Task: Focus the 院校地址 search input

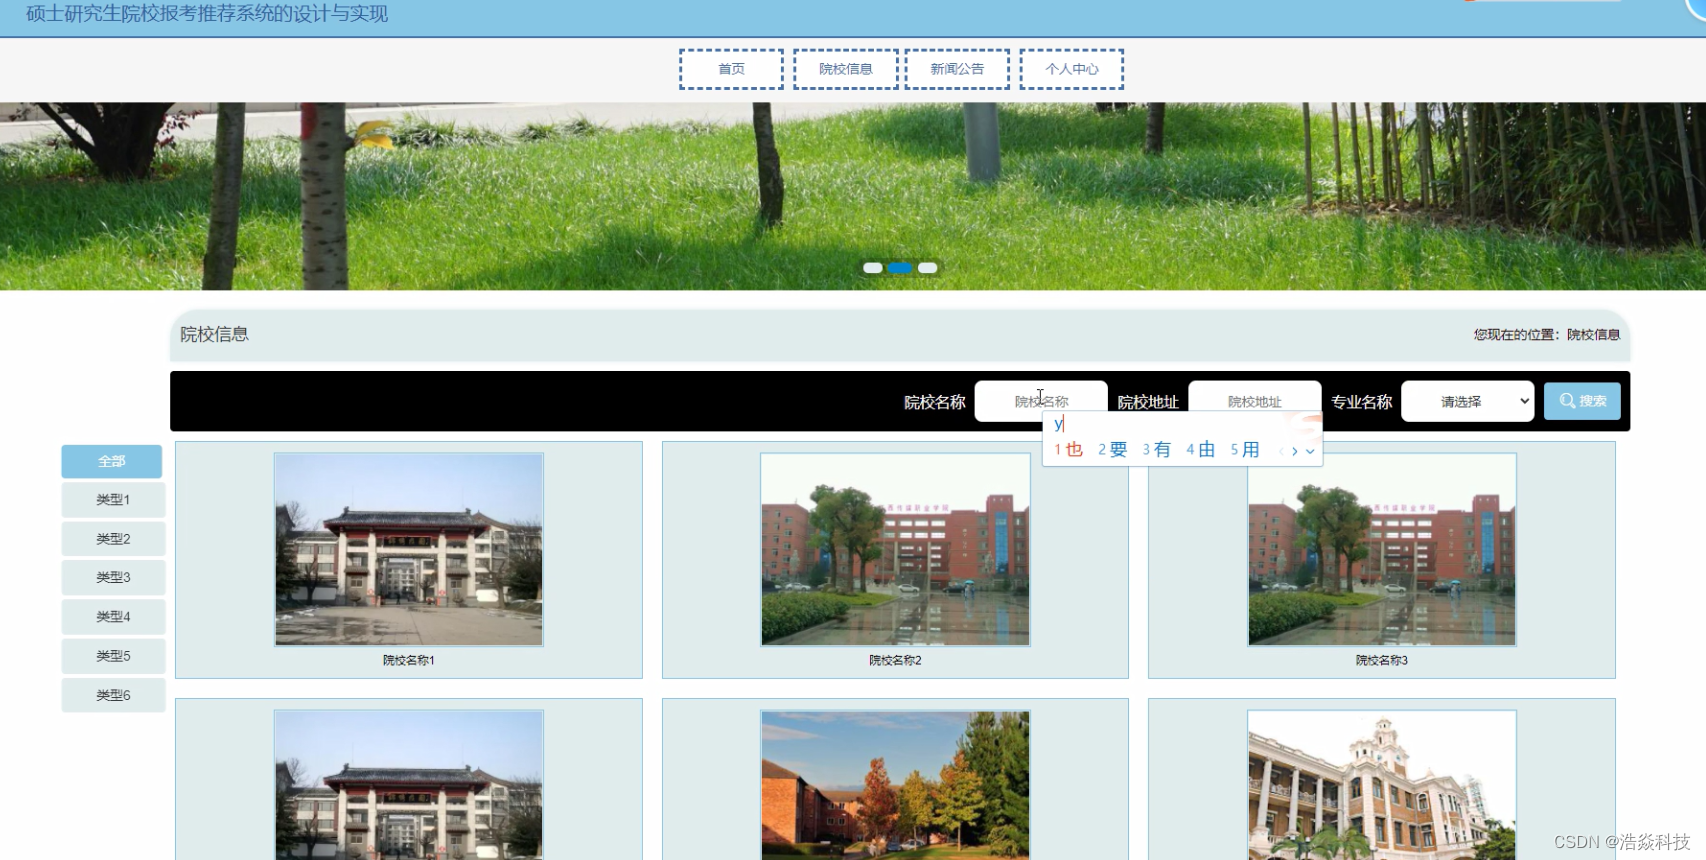Action: [1255, 401]
